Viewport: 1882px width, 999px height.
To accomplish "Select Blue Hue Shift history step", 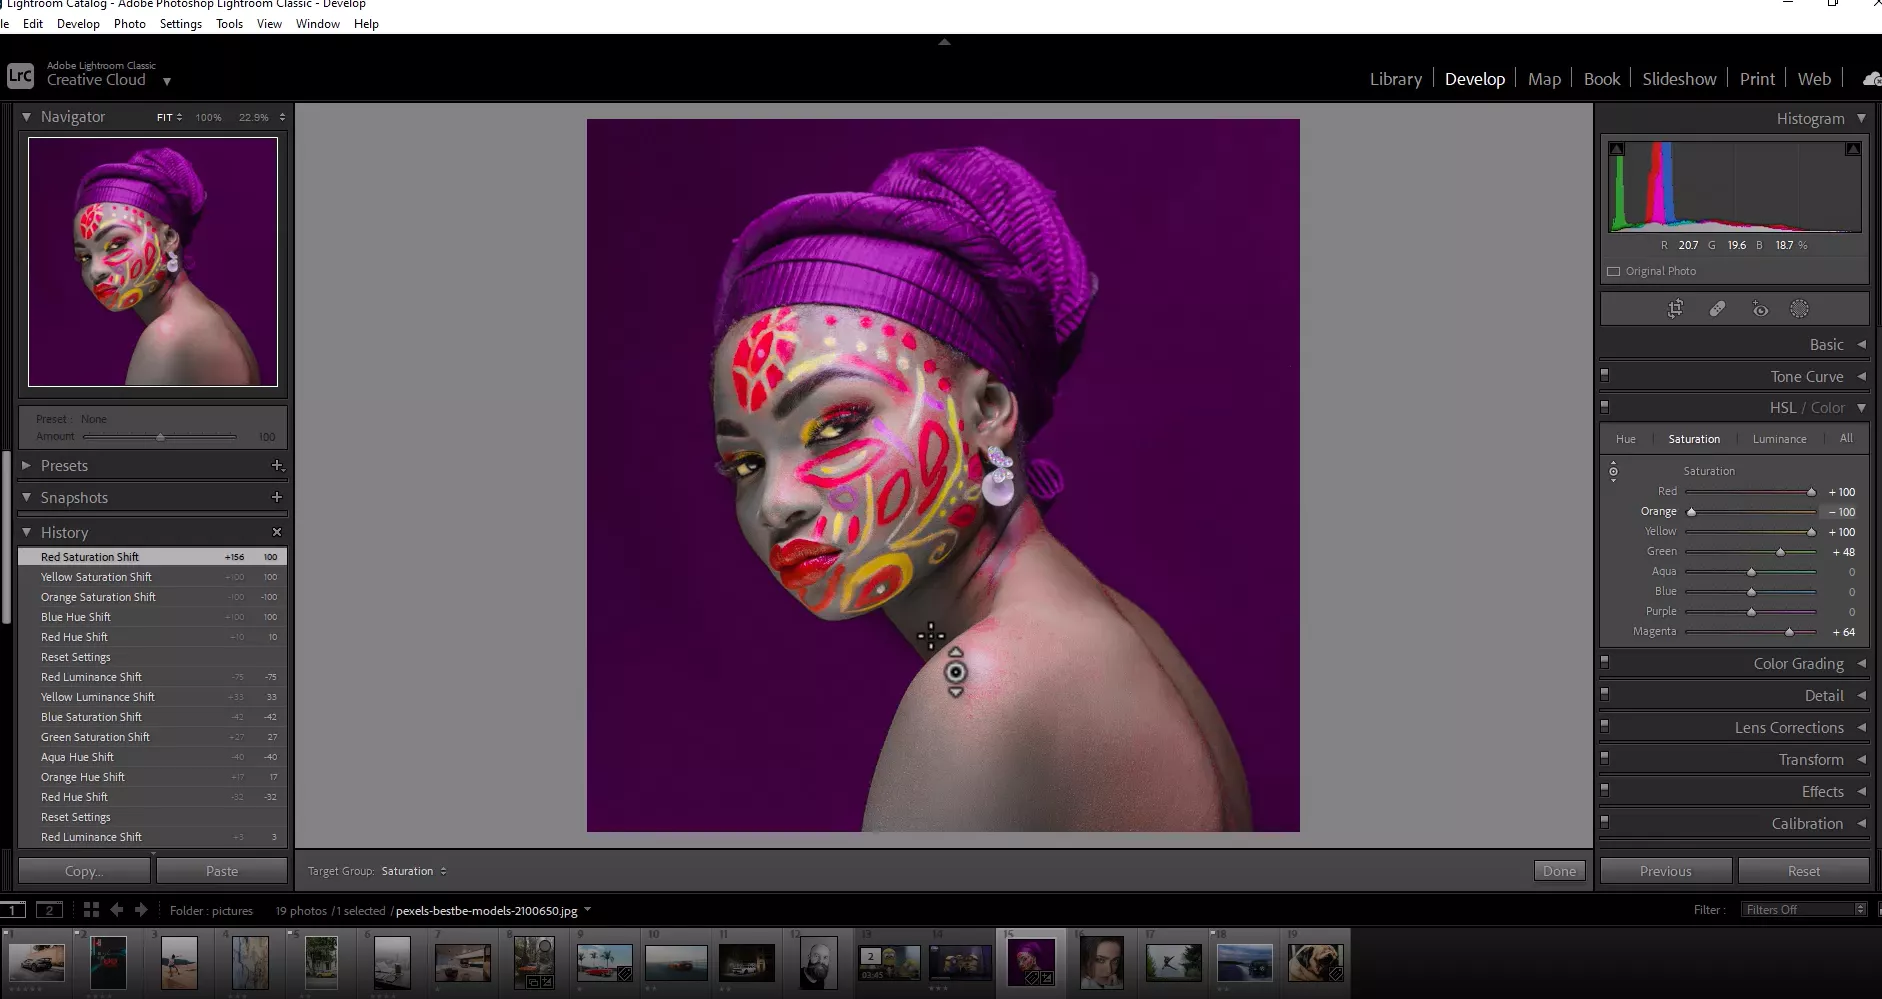I will click(152, 617).
